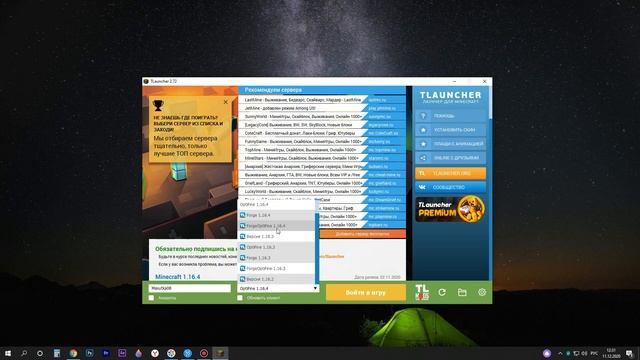The width and height of the screenshot is (640, 360).
Task: Click the purple Alice icon in tray
Action: (547, 353)
